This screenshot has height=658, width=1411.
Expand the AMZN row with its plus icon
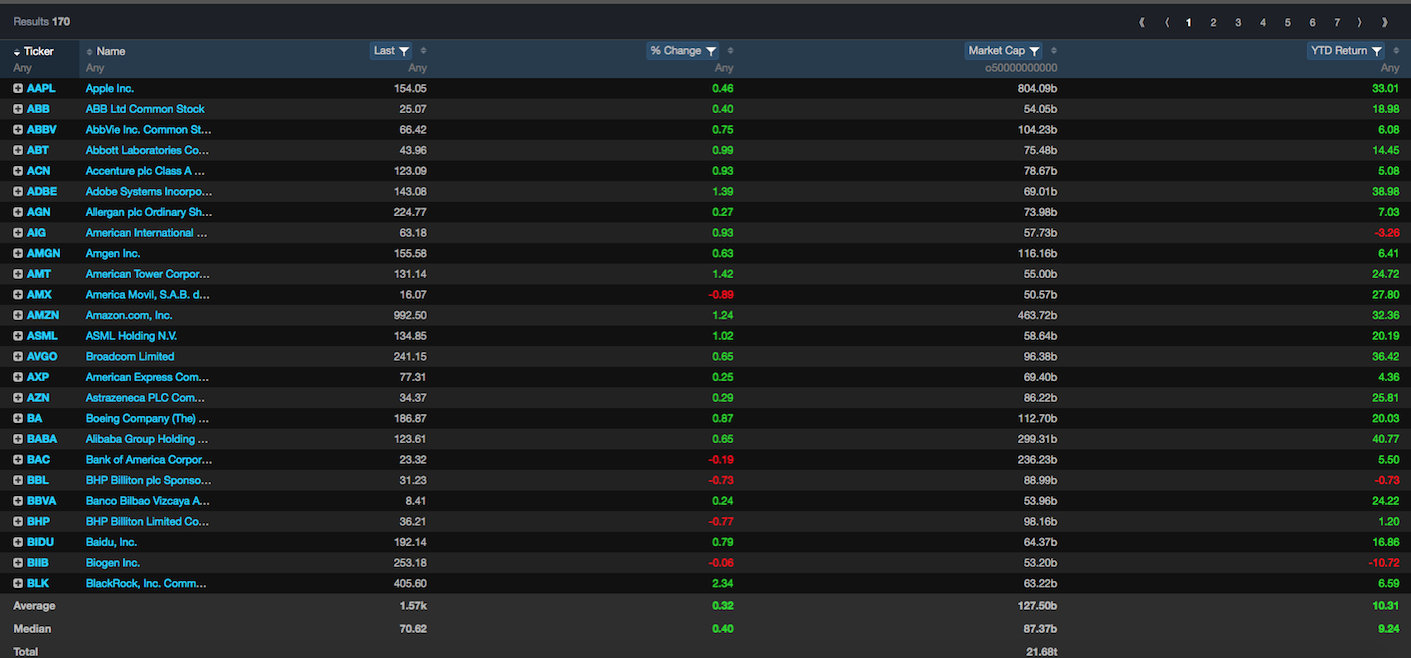[x=18, y=315]
